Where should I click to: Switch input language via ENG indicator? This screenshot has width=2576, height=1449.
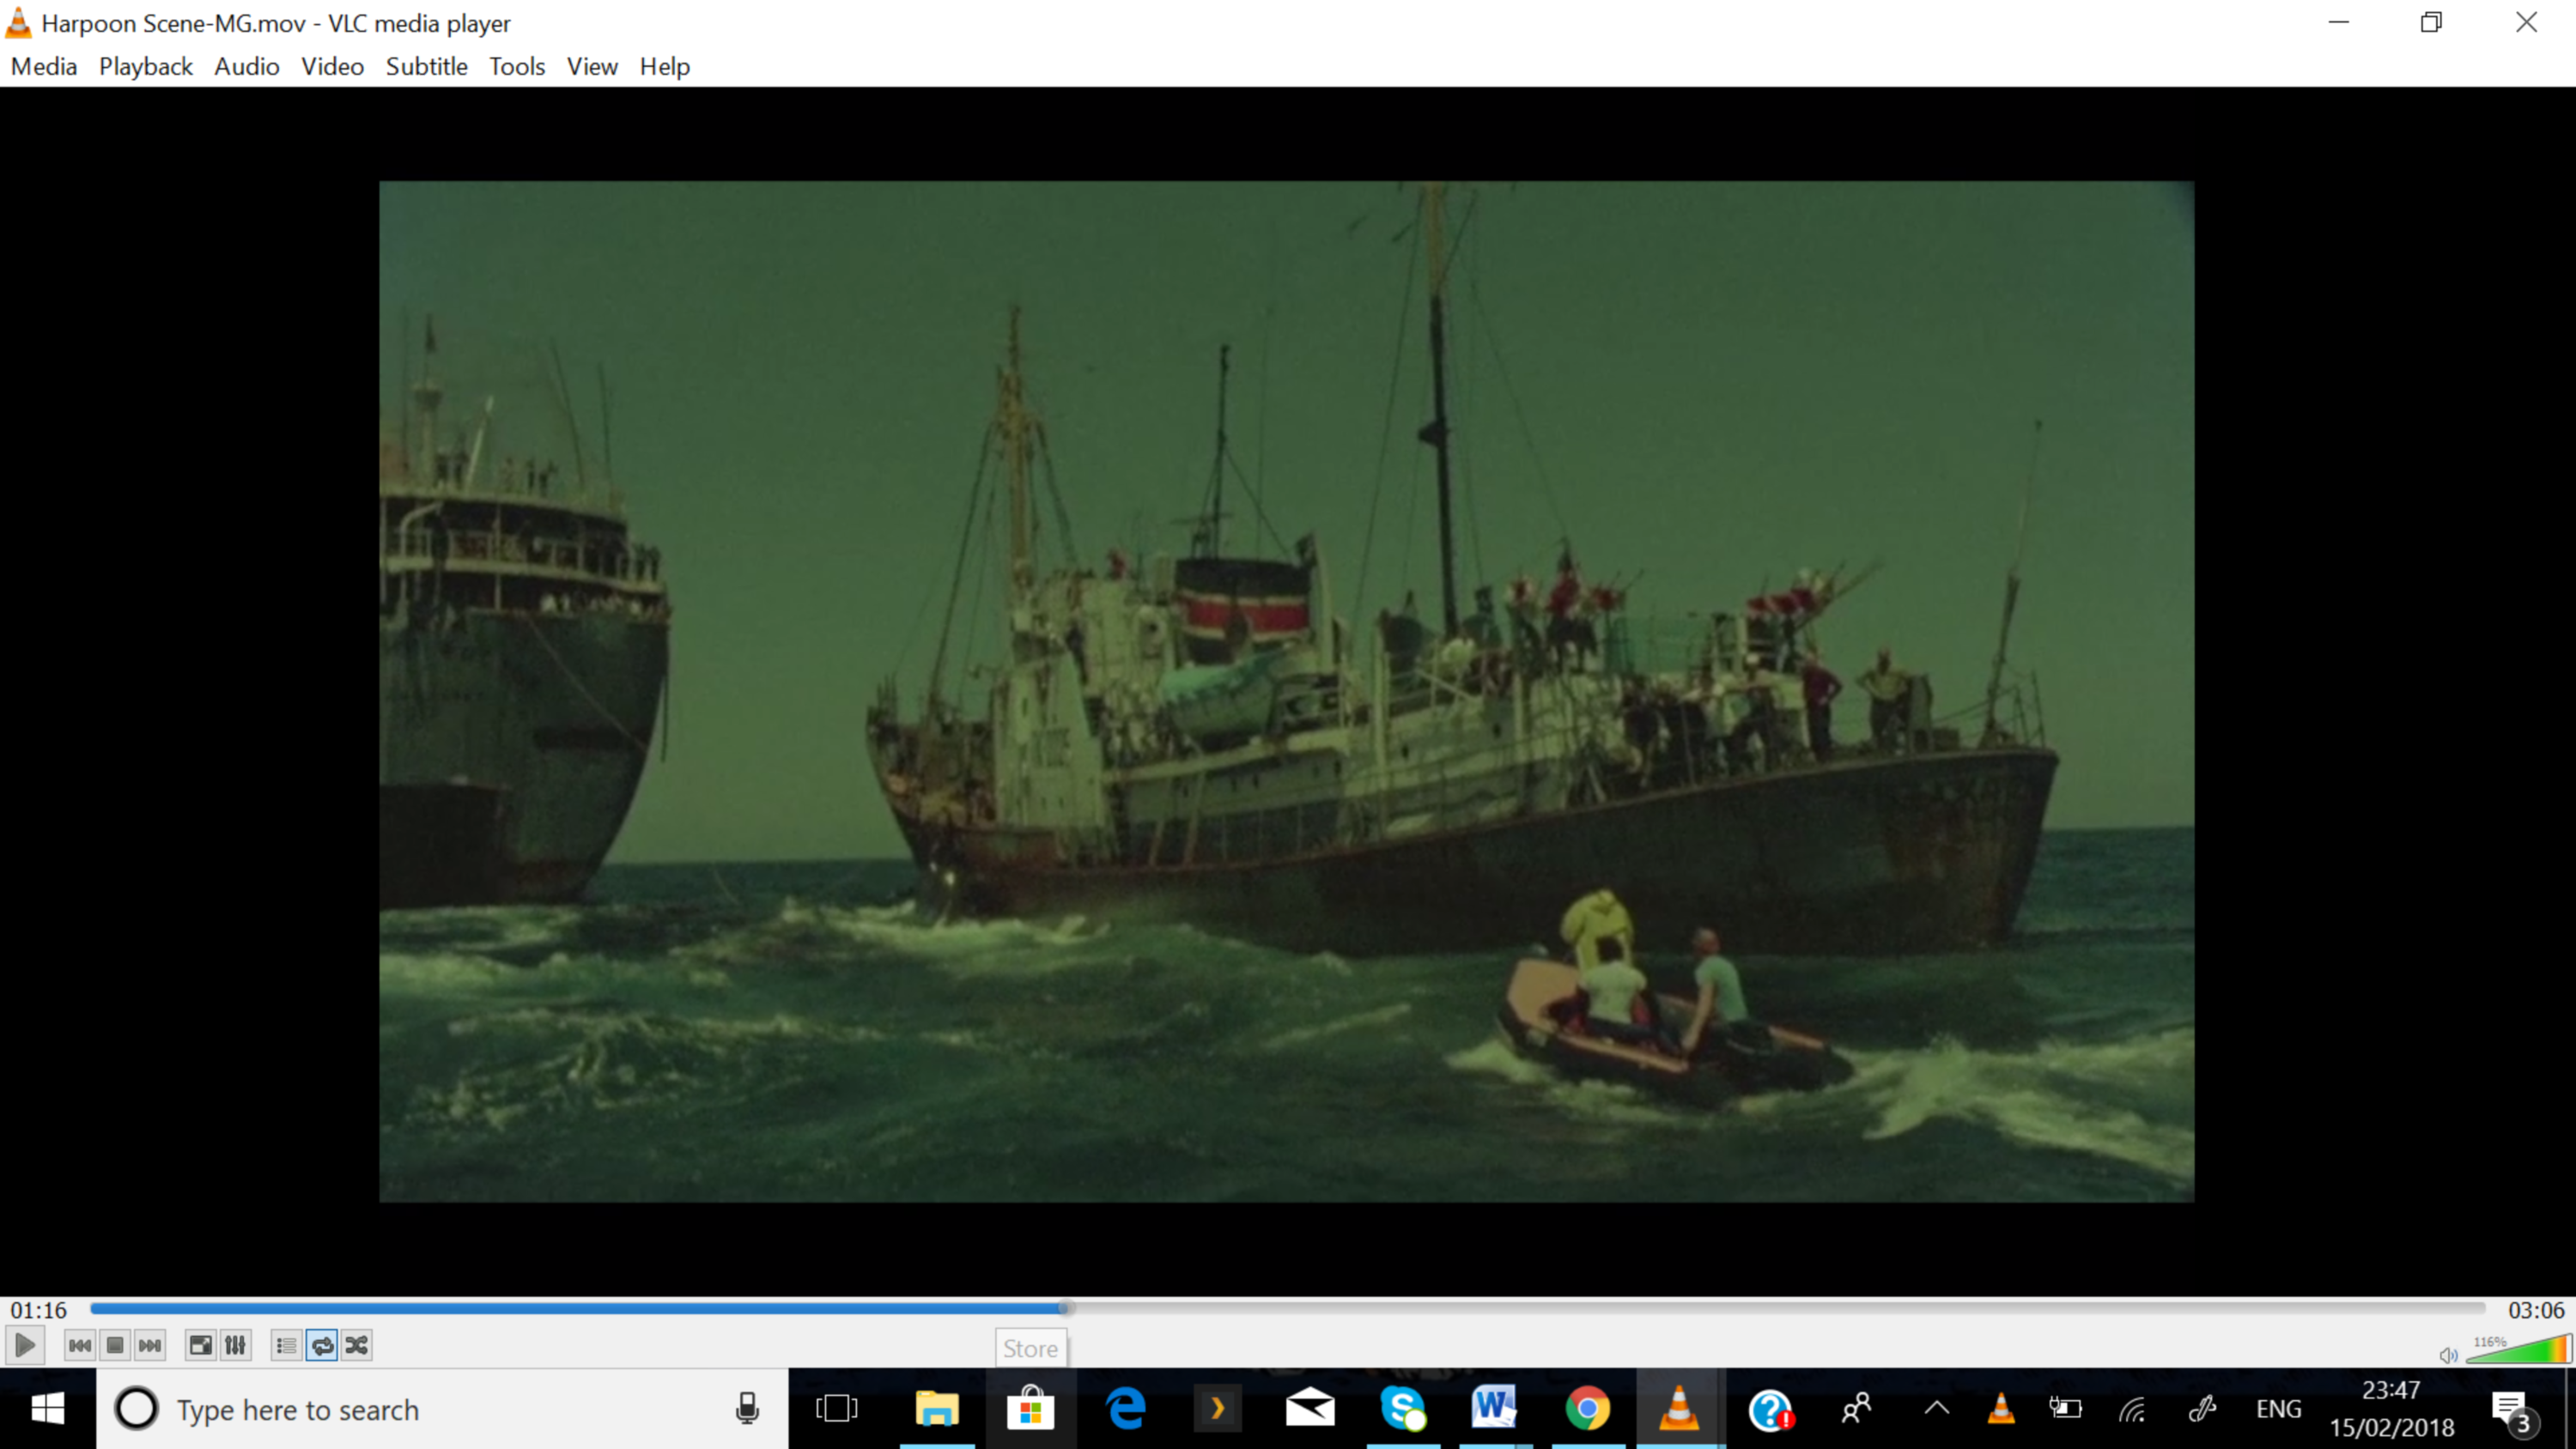[x=2279, y=1409]
